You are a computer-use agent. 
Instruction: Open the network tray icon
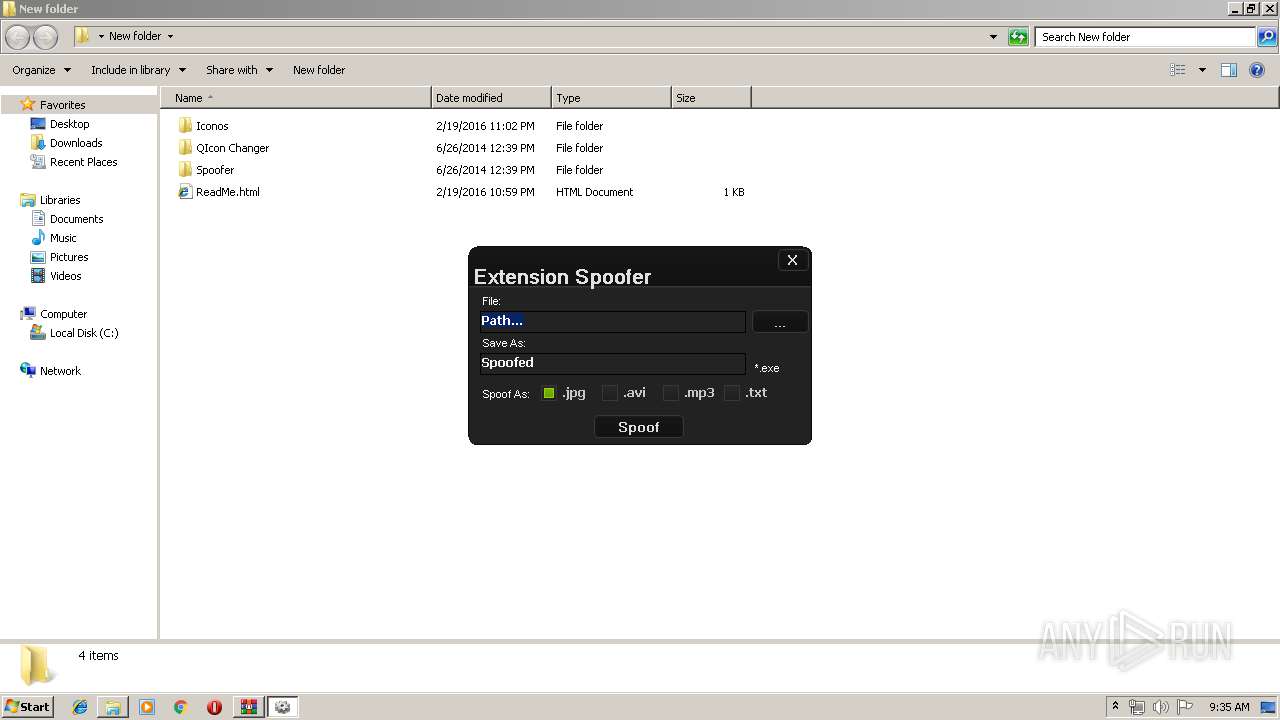(x=1137, y=707)
